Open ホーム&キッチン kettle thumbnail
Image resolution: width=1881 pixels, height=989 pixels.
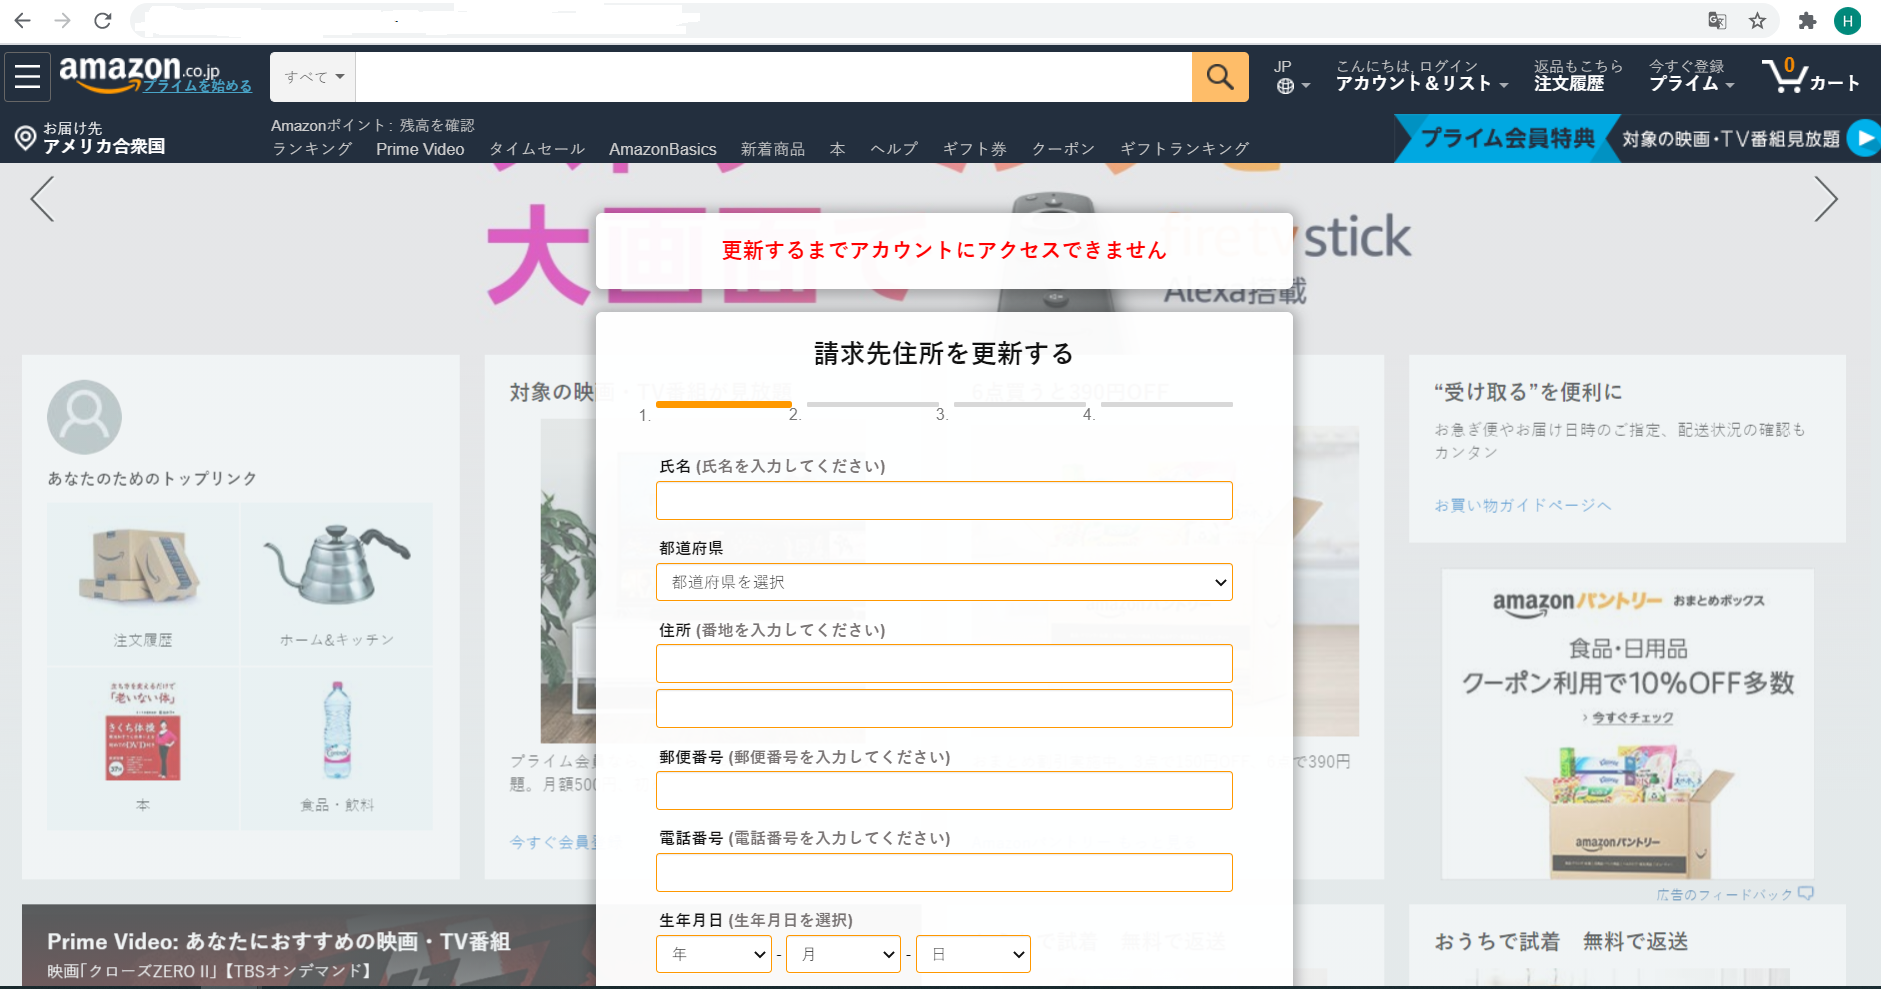pos(336,565)
